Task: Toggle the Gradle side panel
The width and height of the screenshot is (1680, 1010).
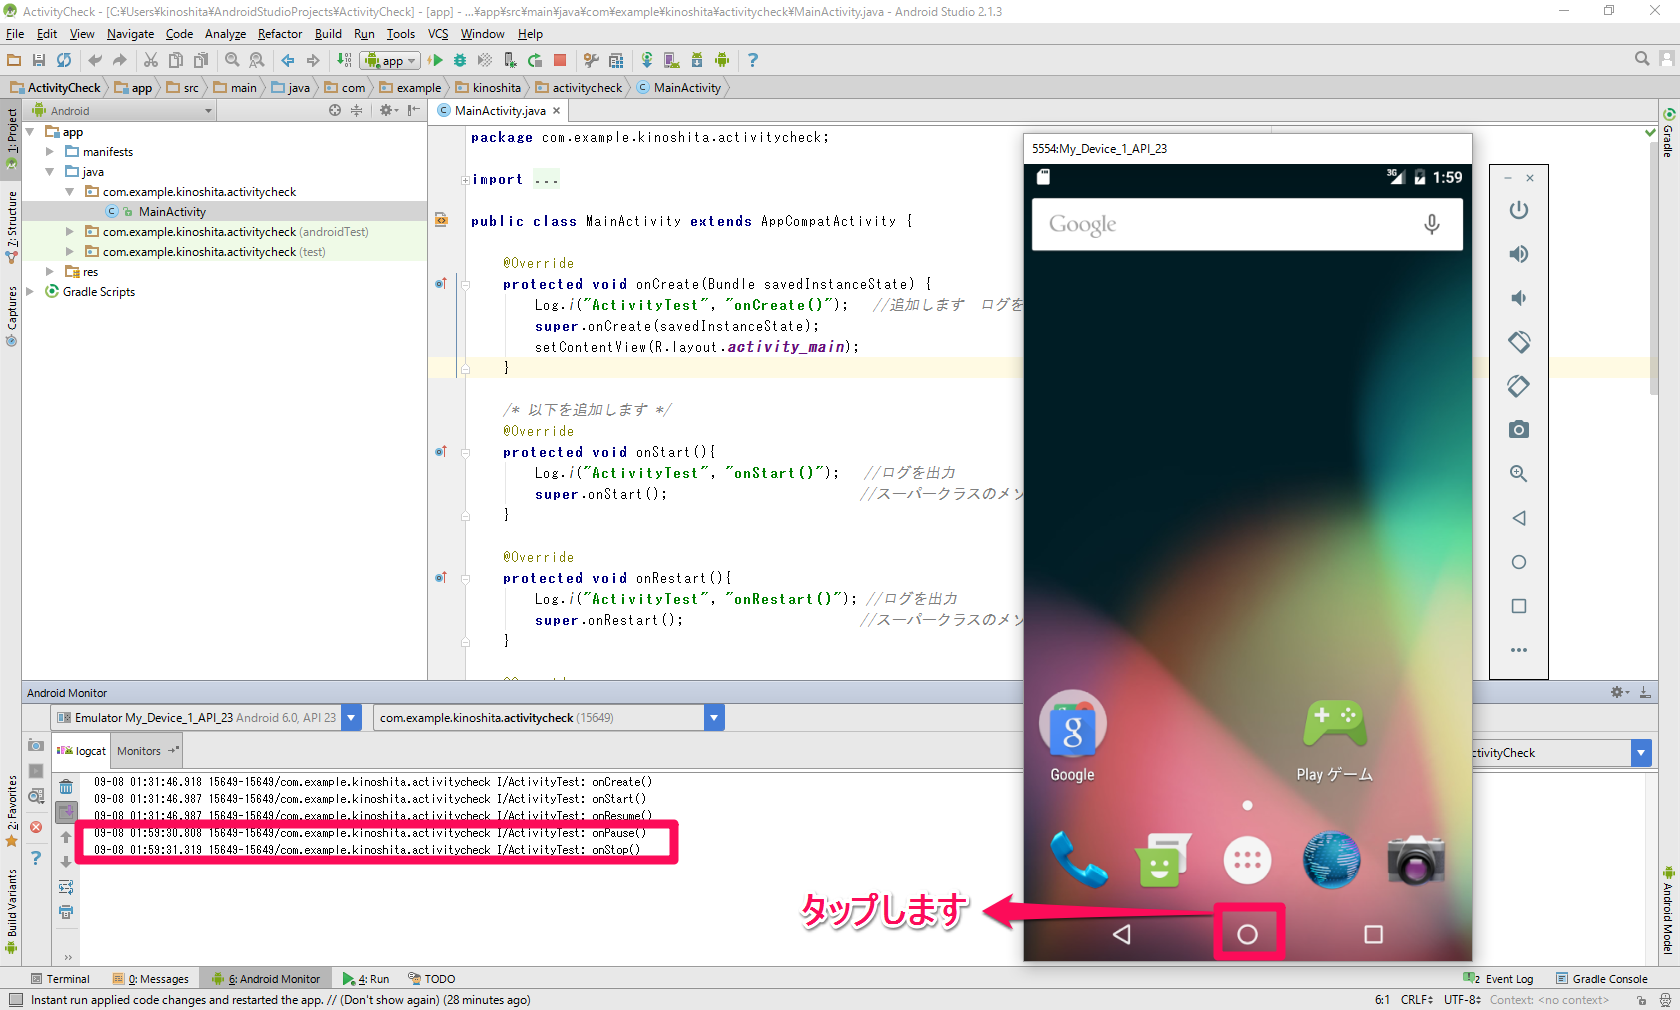Action: click(x=1668, y=132)
